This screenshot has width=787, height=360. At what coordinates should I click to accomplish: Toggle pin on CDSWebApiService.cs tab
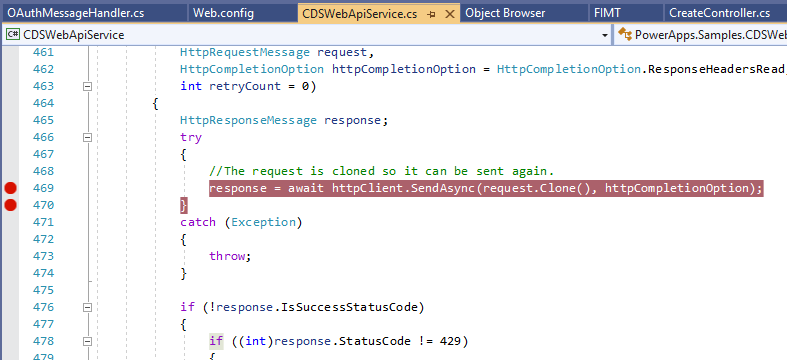[431, 15]
